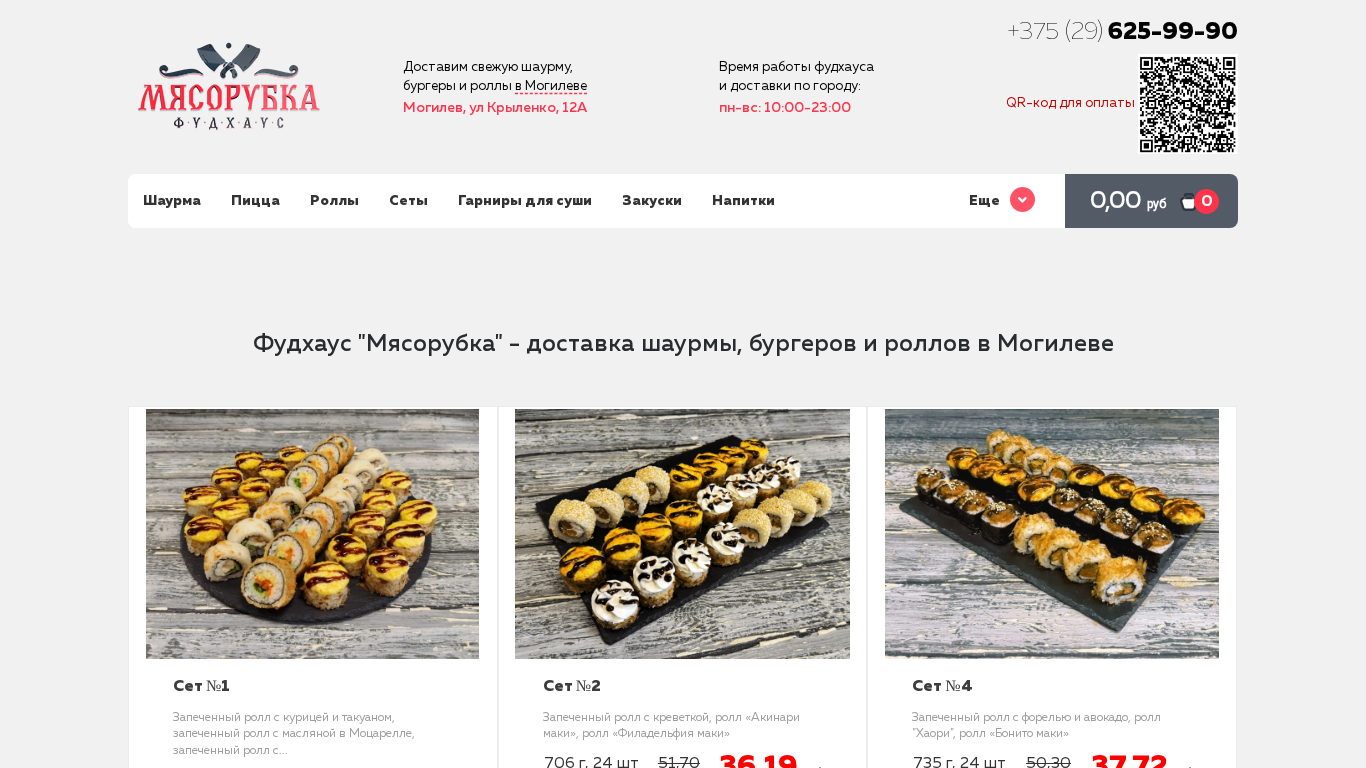Click cart total 0,00 руб
Image resolution: width=1366 pixels, height=768 pixels.
point(1128,201)
